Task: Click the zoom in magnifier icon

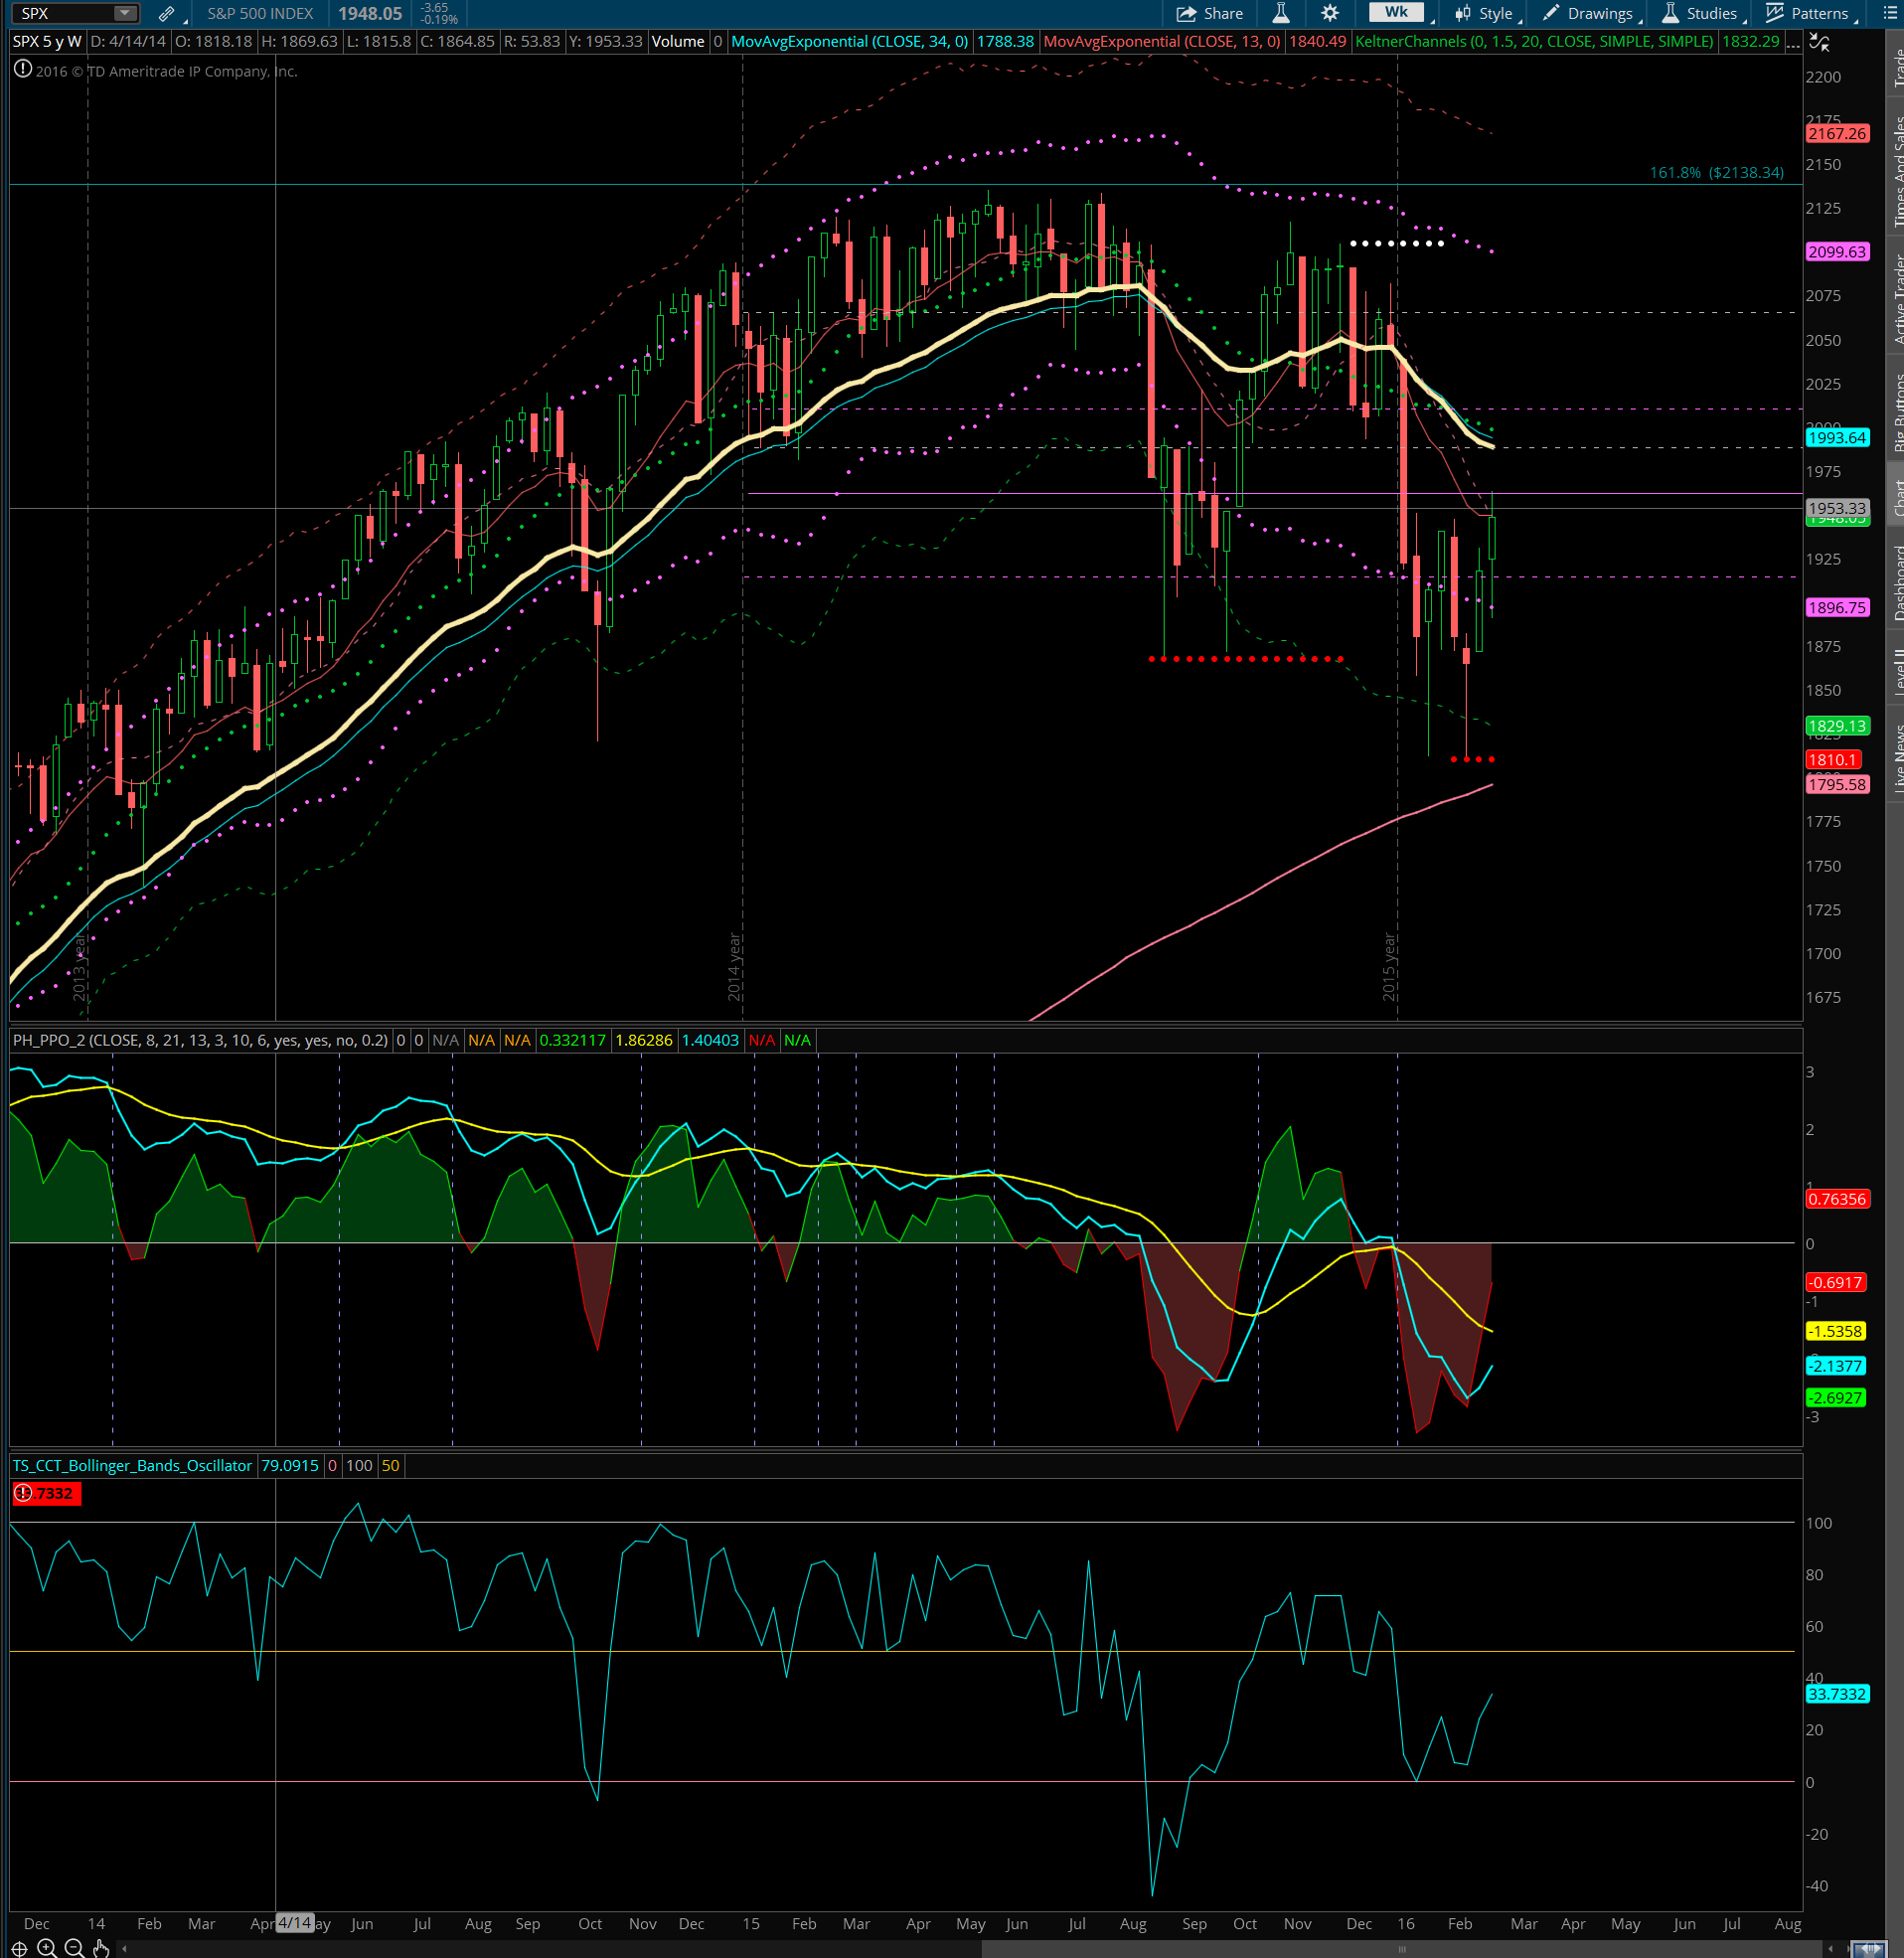Action: coord(46,1947)
